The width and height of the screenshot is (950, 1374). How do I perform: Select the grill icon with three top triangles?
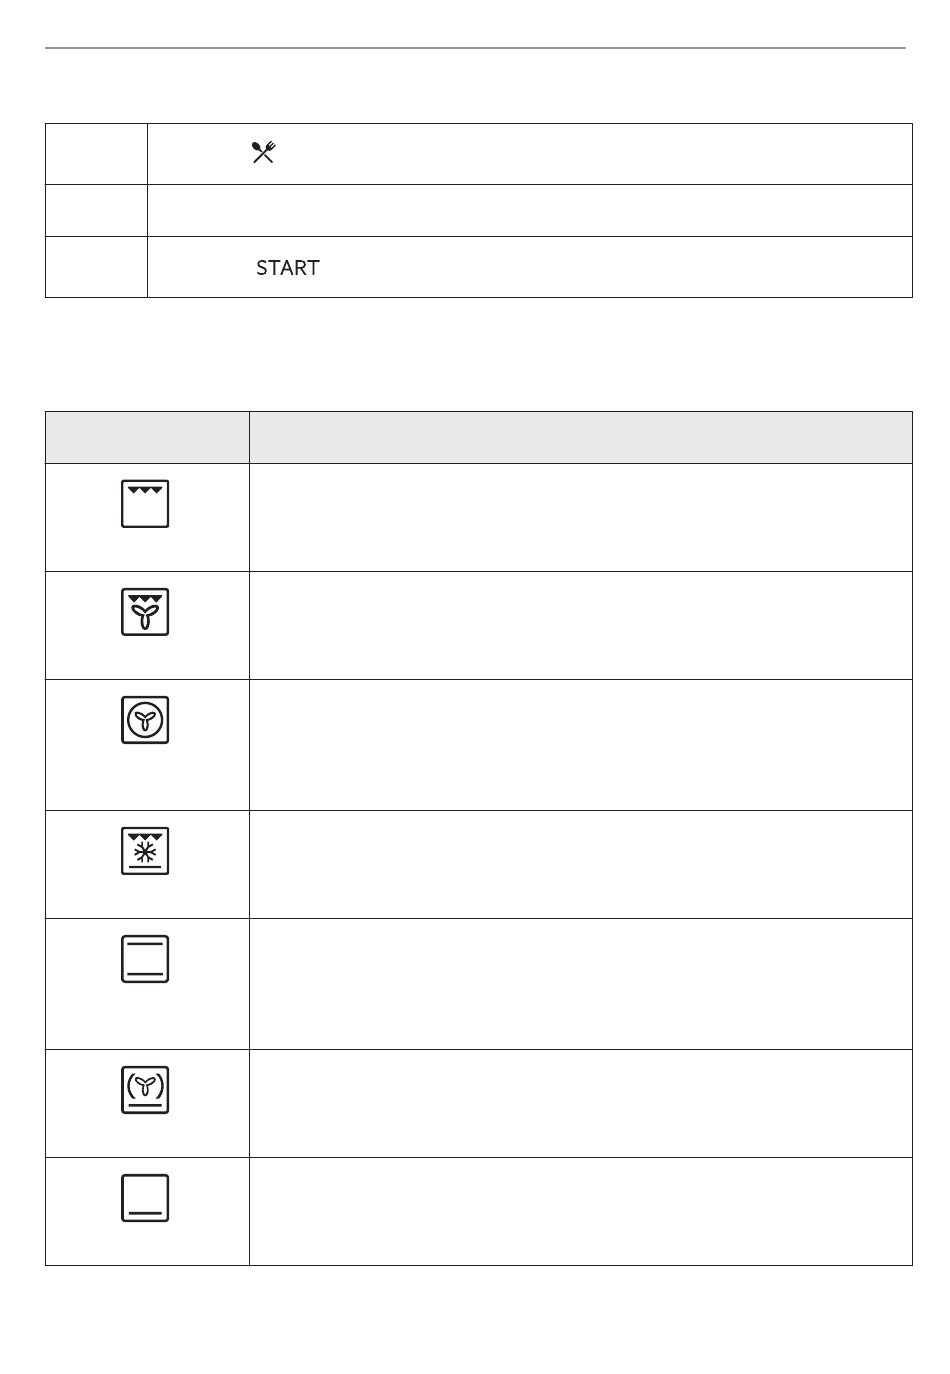pyautogui.click(x=146, y=504)
